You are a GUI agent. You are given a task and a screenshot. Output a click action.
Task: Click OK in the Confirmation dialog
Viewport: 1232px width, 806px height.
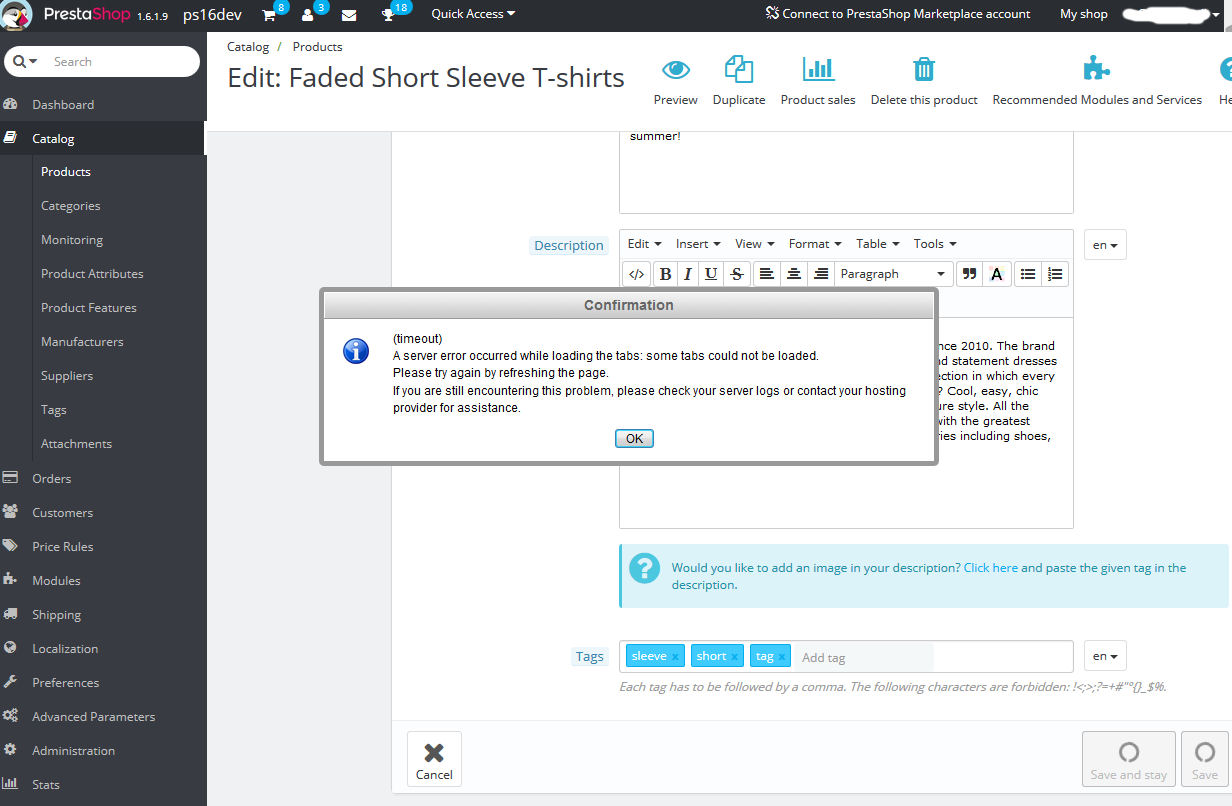pos(634,439)
